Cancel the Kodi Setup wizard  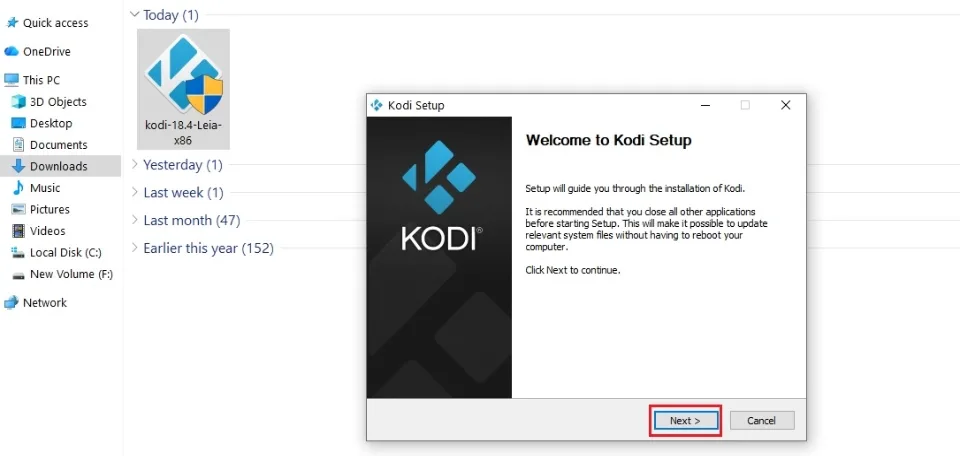coord(761,421)
